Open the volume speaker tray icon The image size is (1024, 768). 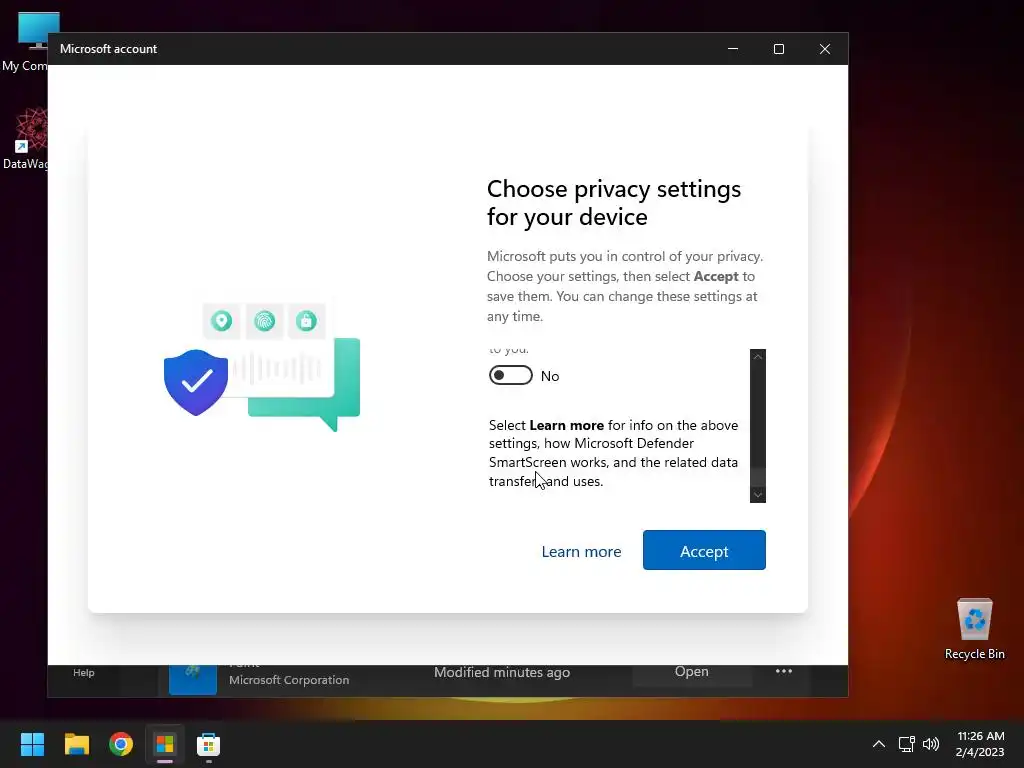tap(931, 744)
